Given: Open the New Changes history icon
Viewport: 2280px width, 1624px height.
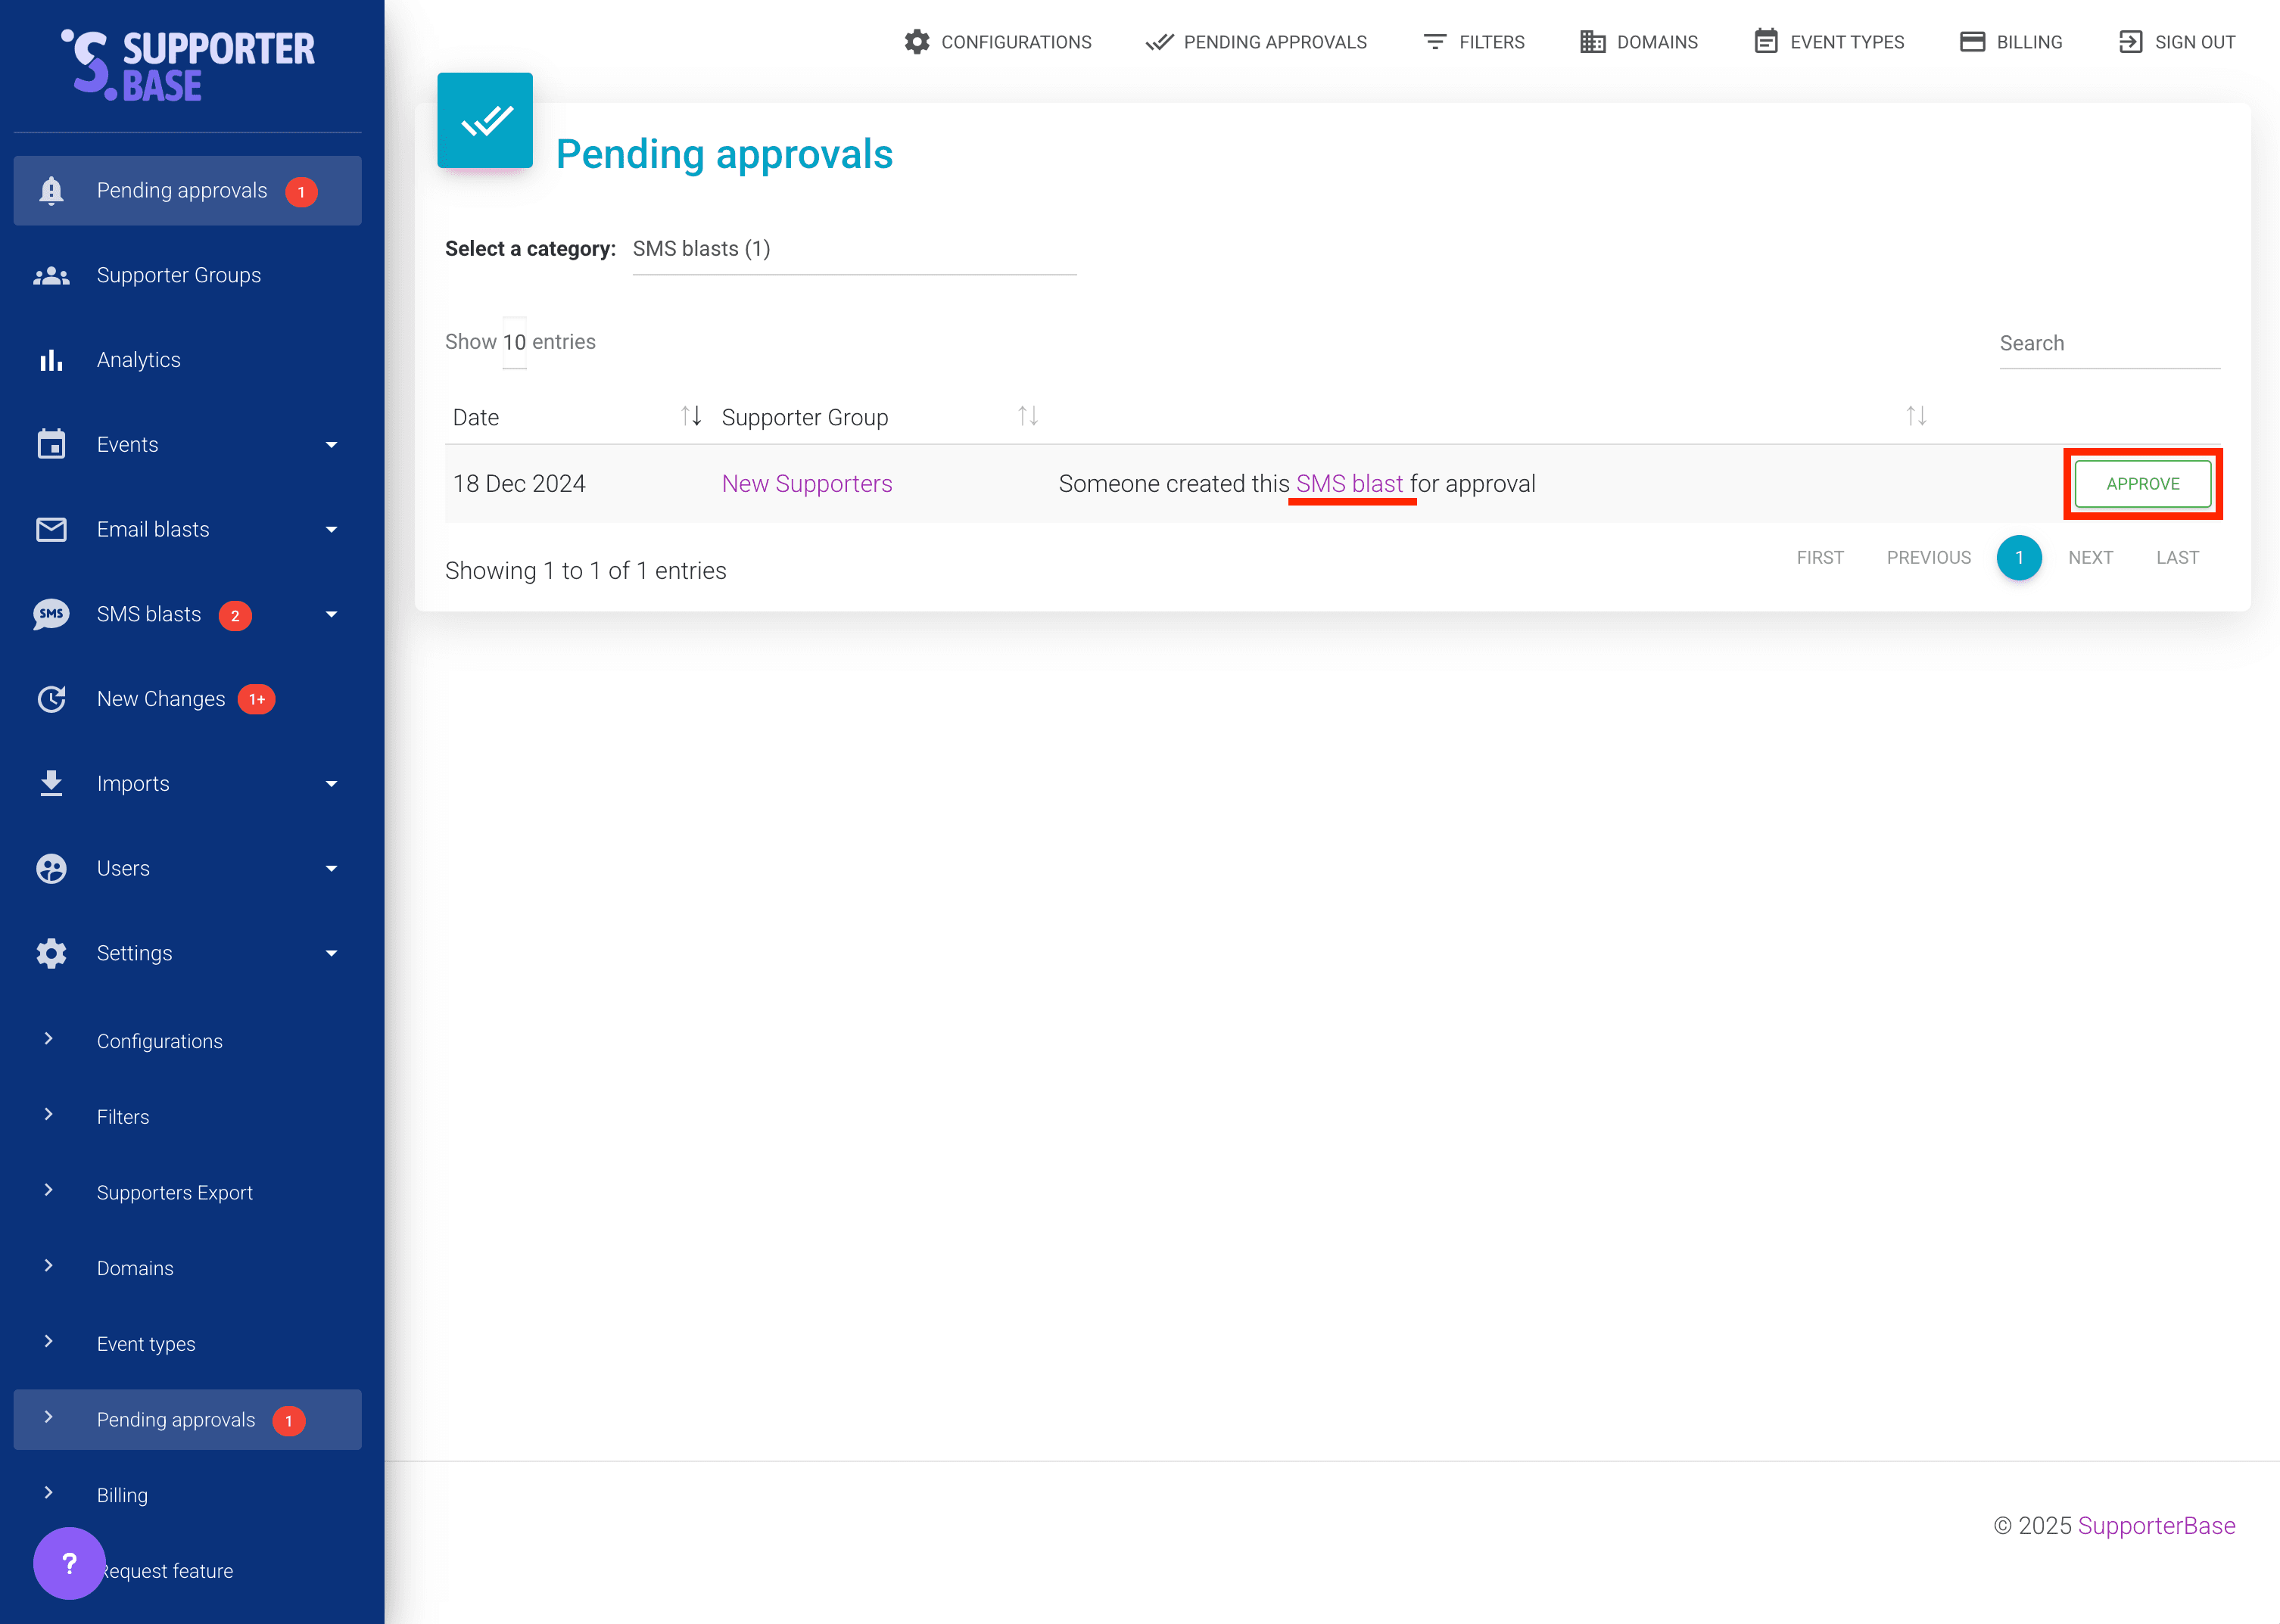Looking at the screenshot, I should (50, 698).
